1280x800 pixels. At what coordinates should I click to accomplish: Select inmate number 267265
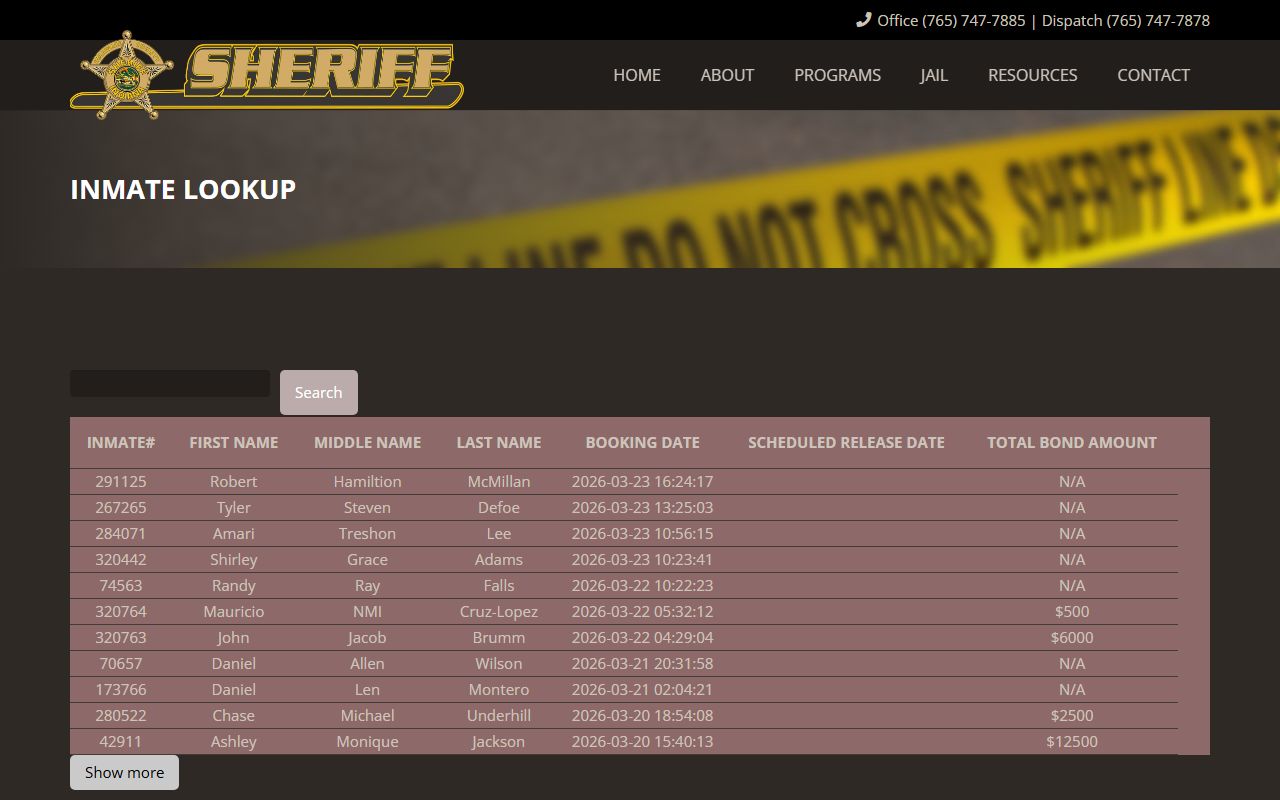pos(121,507)
